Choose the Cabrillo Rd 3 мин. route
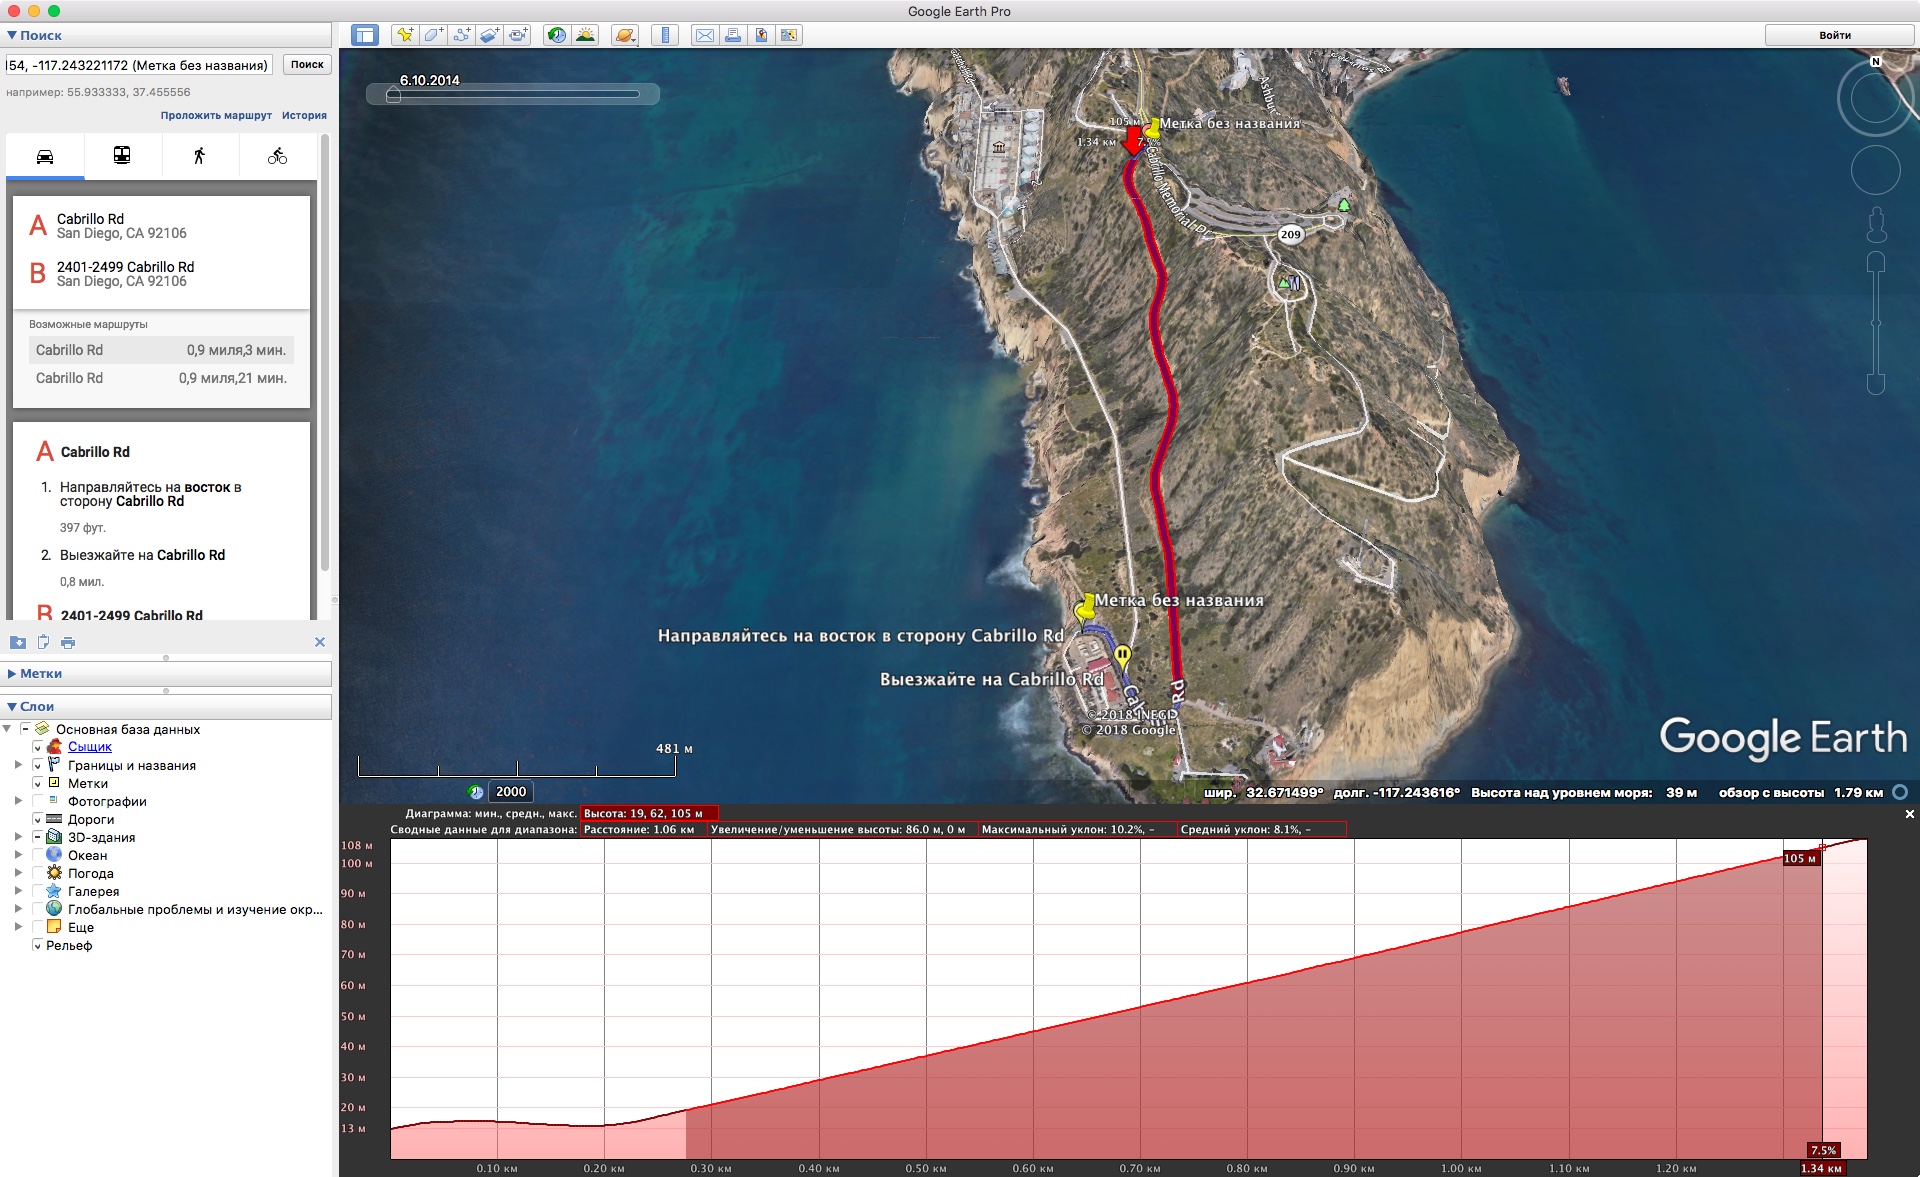Image resolution: width=1920 pixels, height=1177 pixels. pyautogui.click(x=162, y=350)
